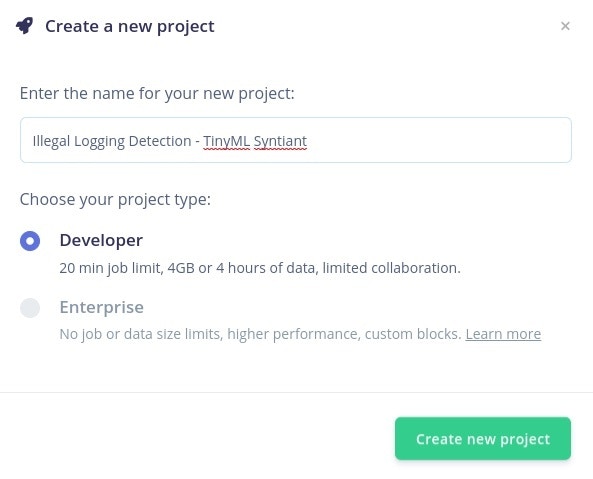Image resolution: width=593 pixels, height=479 pixels.
Task: Click the word 'Detection' in the name field
Action: tap(160, 141)
